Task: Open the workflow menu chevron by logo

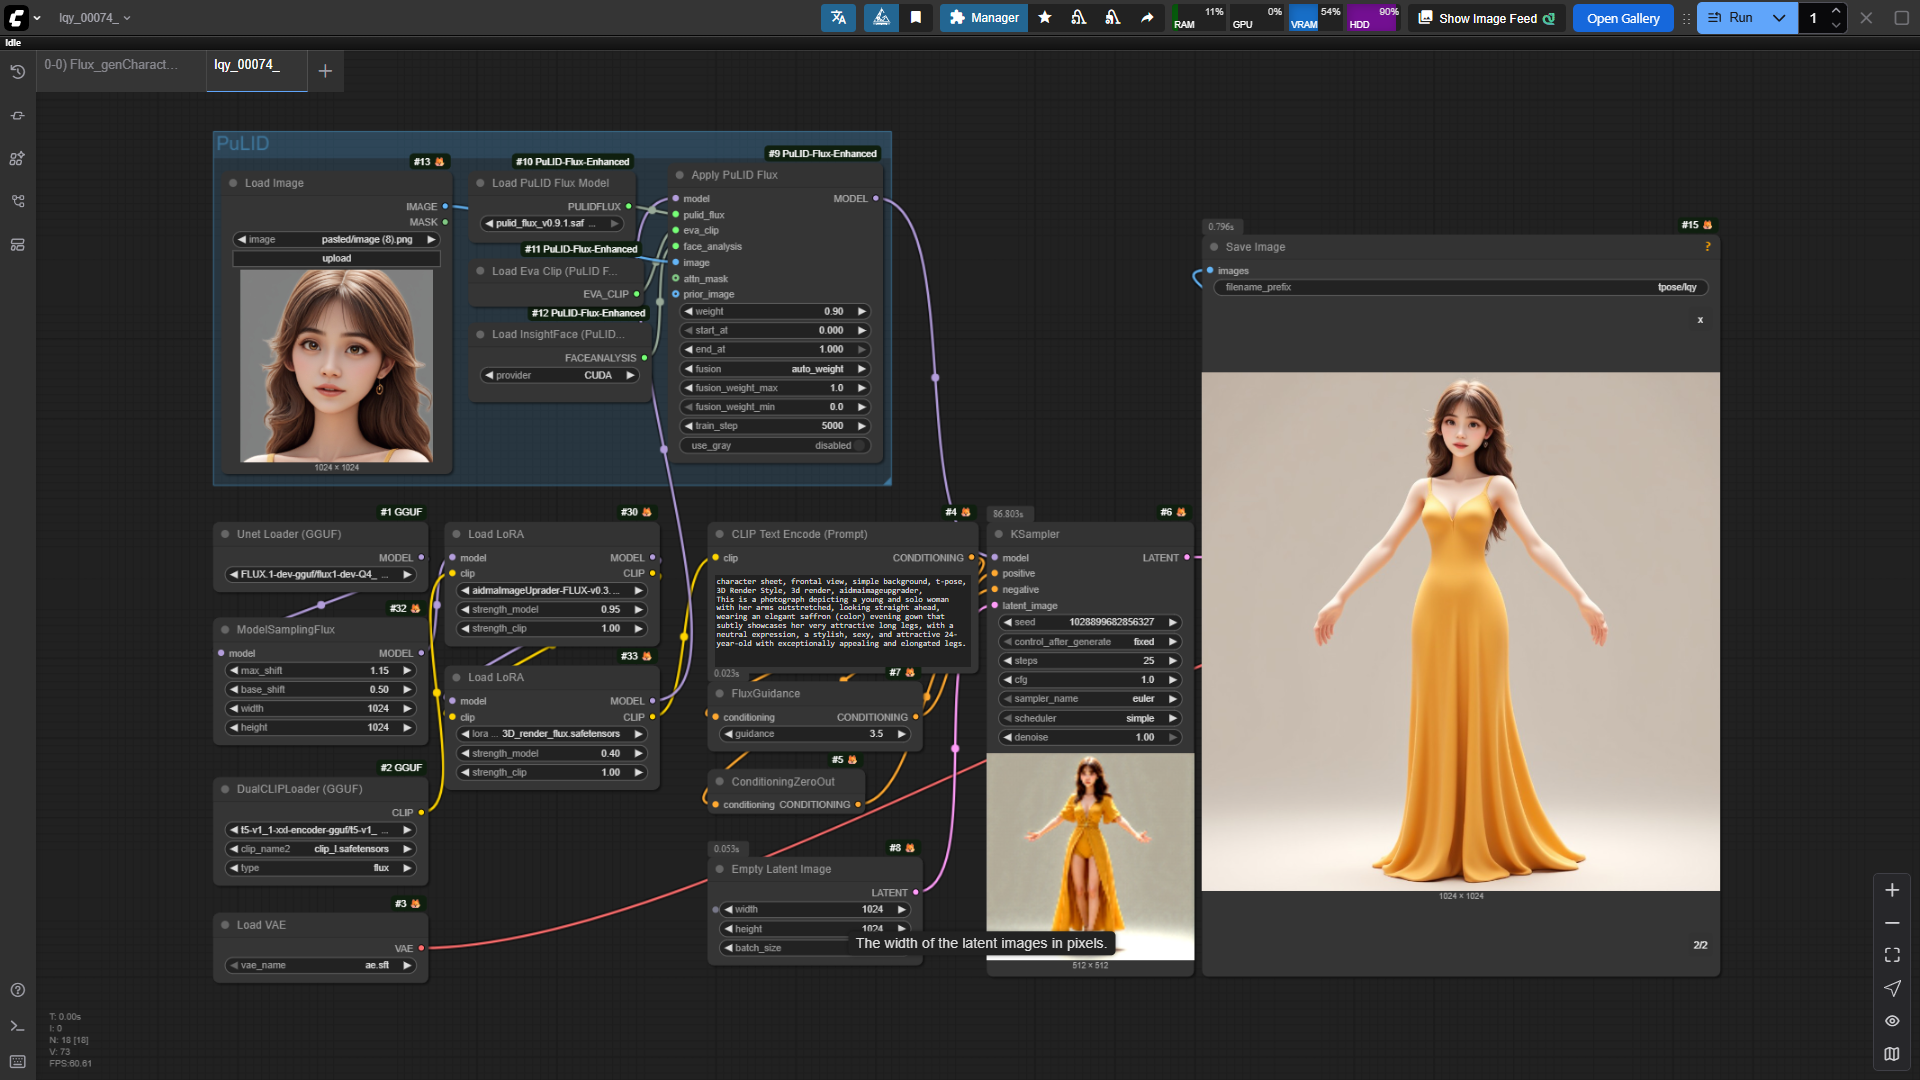Action: [37, 18]
